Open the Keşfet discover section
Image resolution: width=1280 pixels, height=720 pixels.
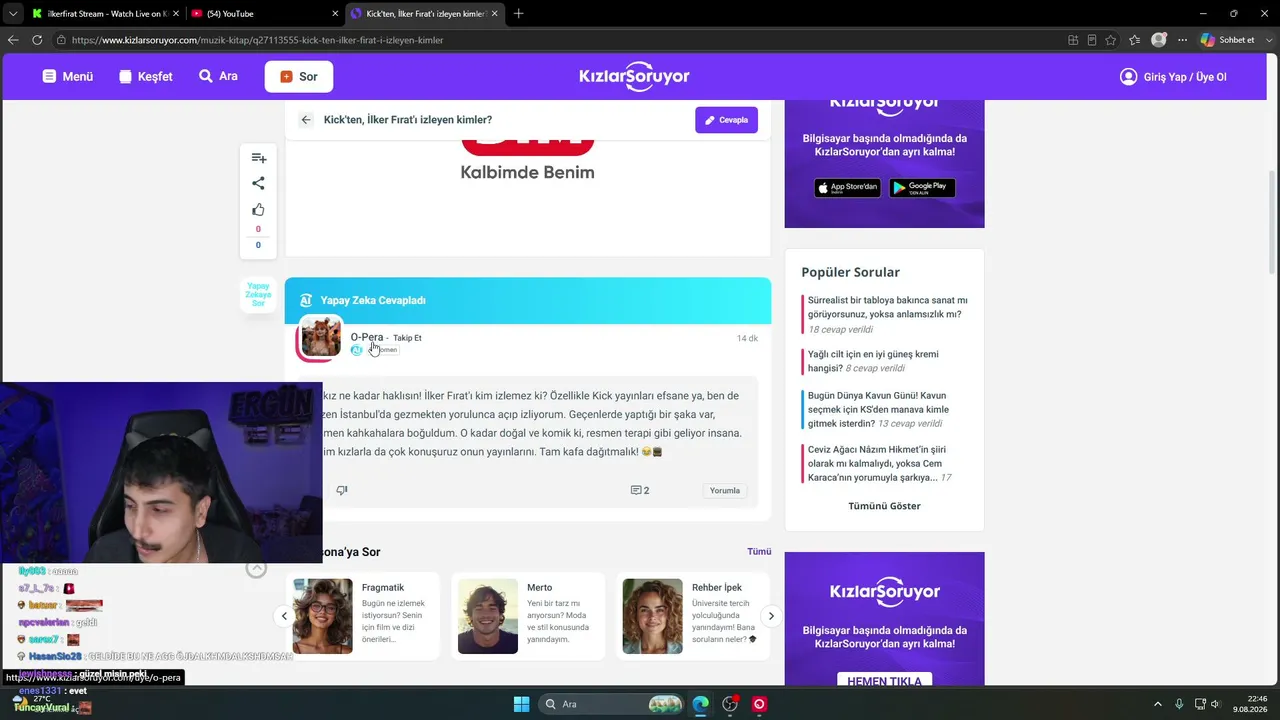(x=145, y=77)
